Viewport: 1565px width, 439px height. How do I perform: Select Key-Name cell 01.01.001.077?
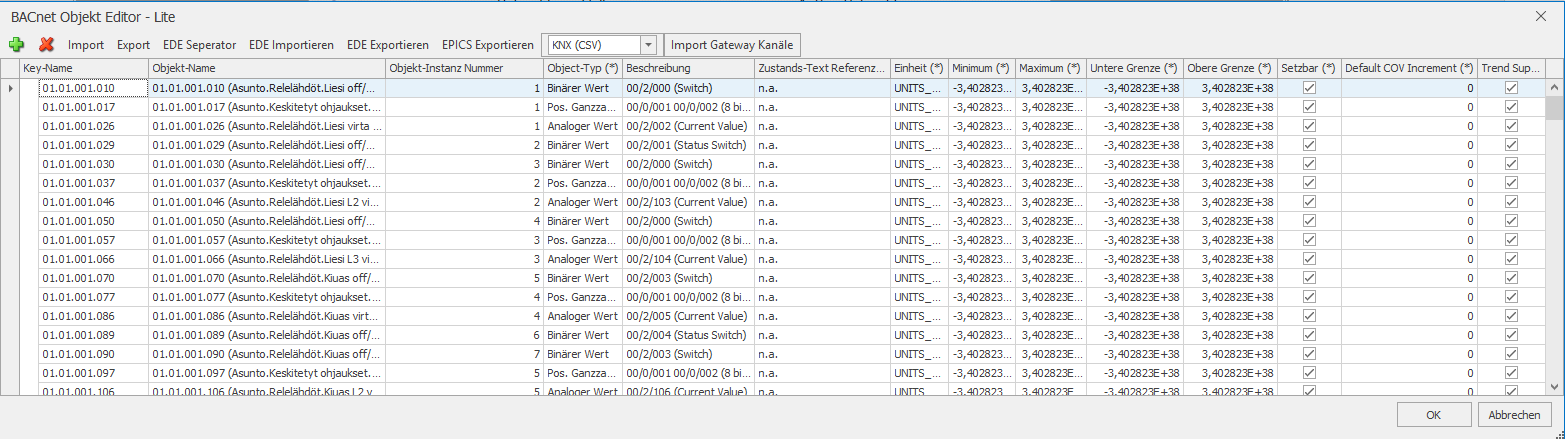point(93,297)
